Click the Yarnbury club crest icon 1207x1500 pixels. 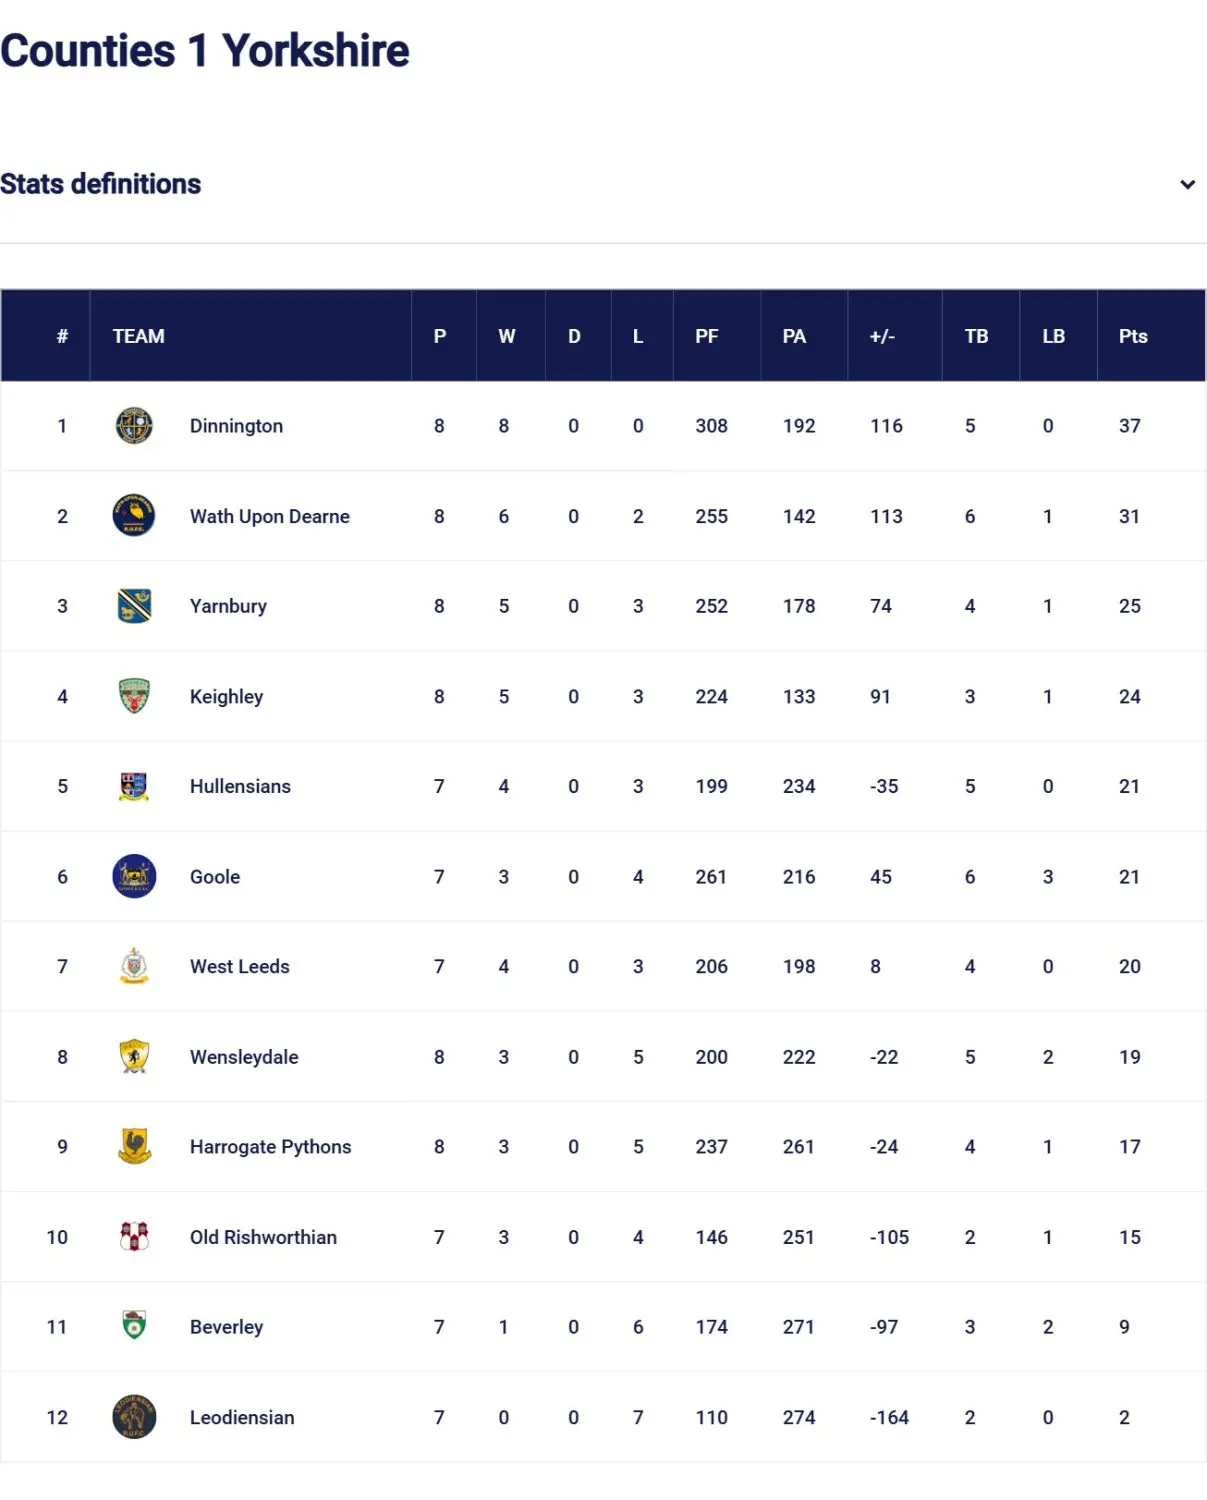pos(134,606)
